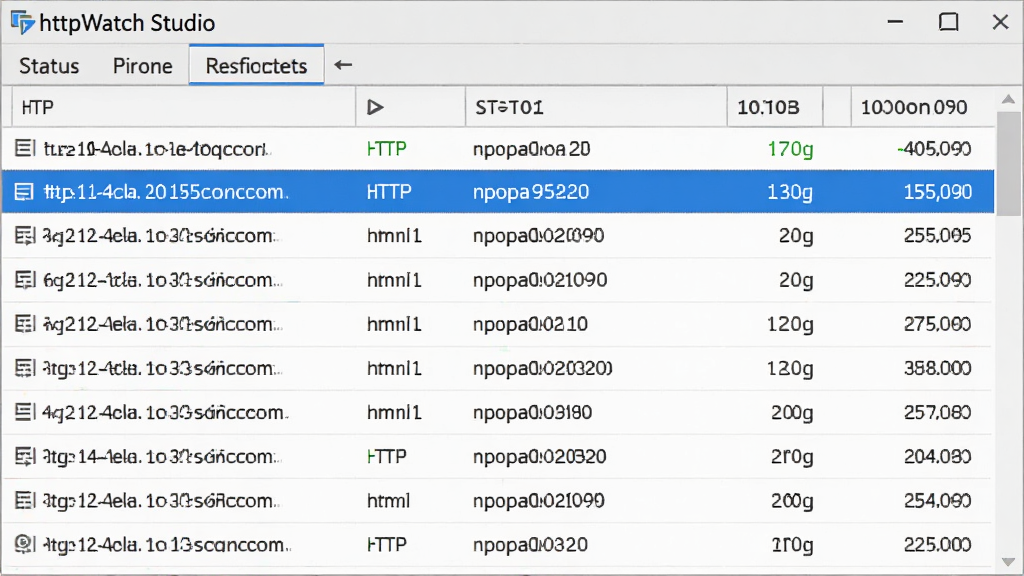Click the 204.080 value
This screenshot has height=576, width=1024.
pos(937,456)
